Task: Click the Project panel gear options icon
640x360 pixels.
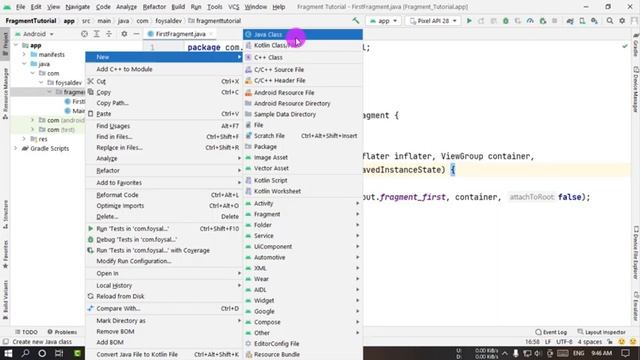Action: [x=124, y=34]
